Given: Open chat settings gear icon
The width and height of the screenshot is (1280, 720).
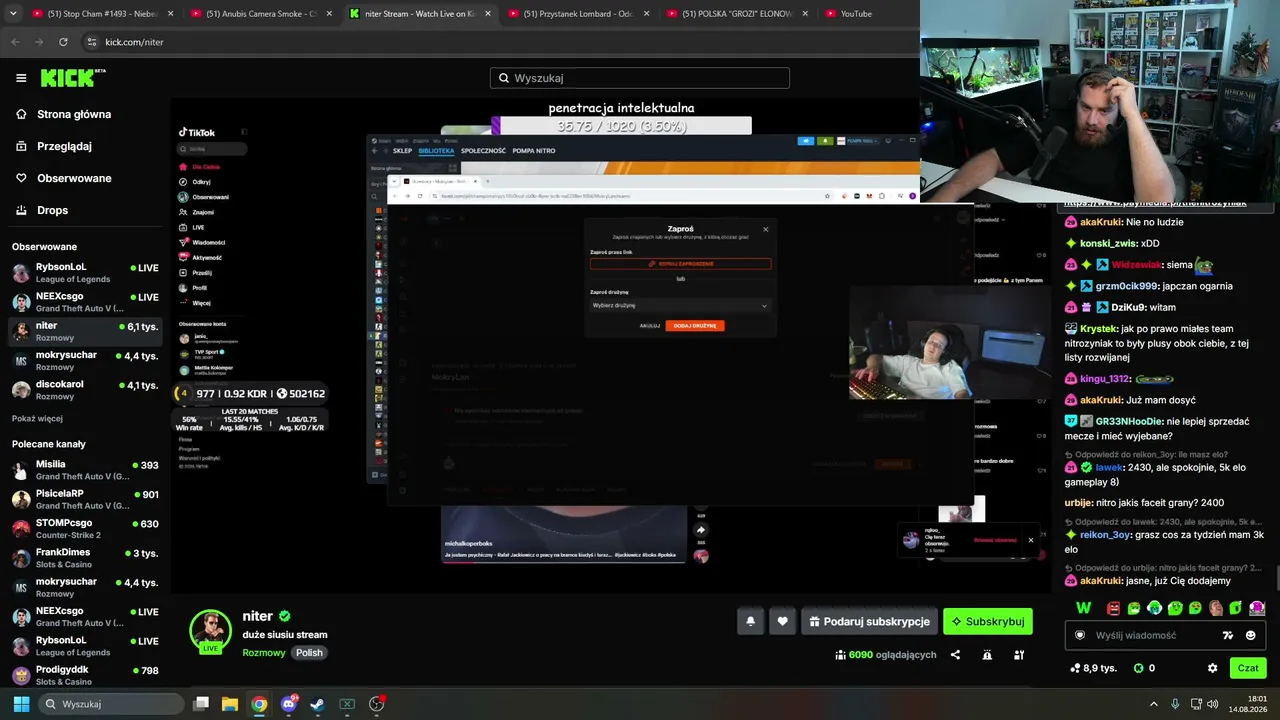Looking at the screenshot, I should click(x=1213, y=668).
